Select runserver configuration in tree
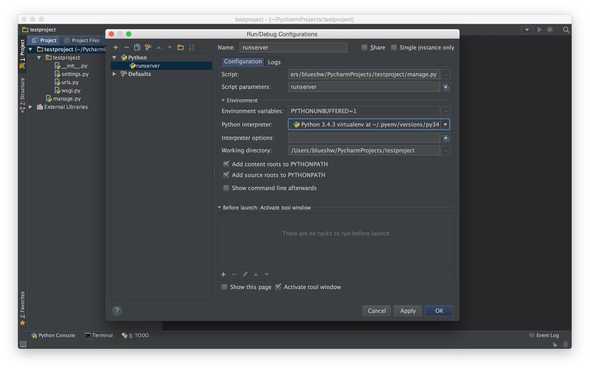The image size is (590, 371). [161, 66]
